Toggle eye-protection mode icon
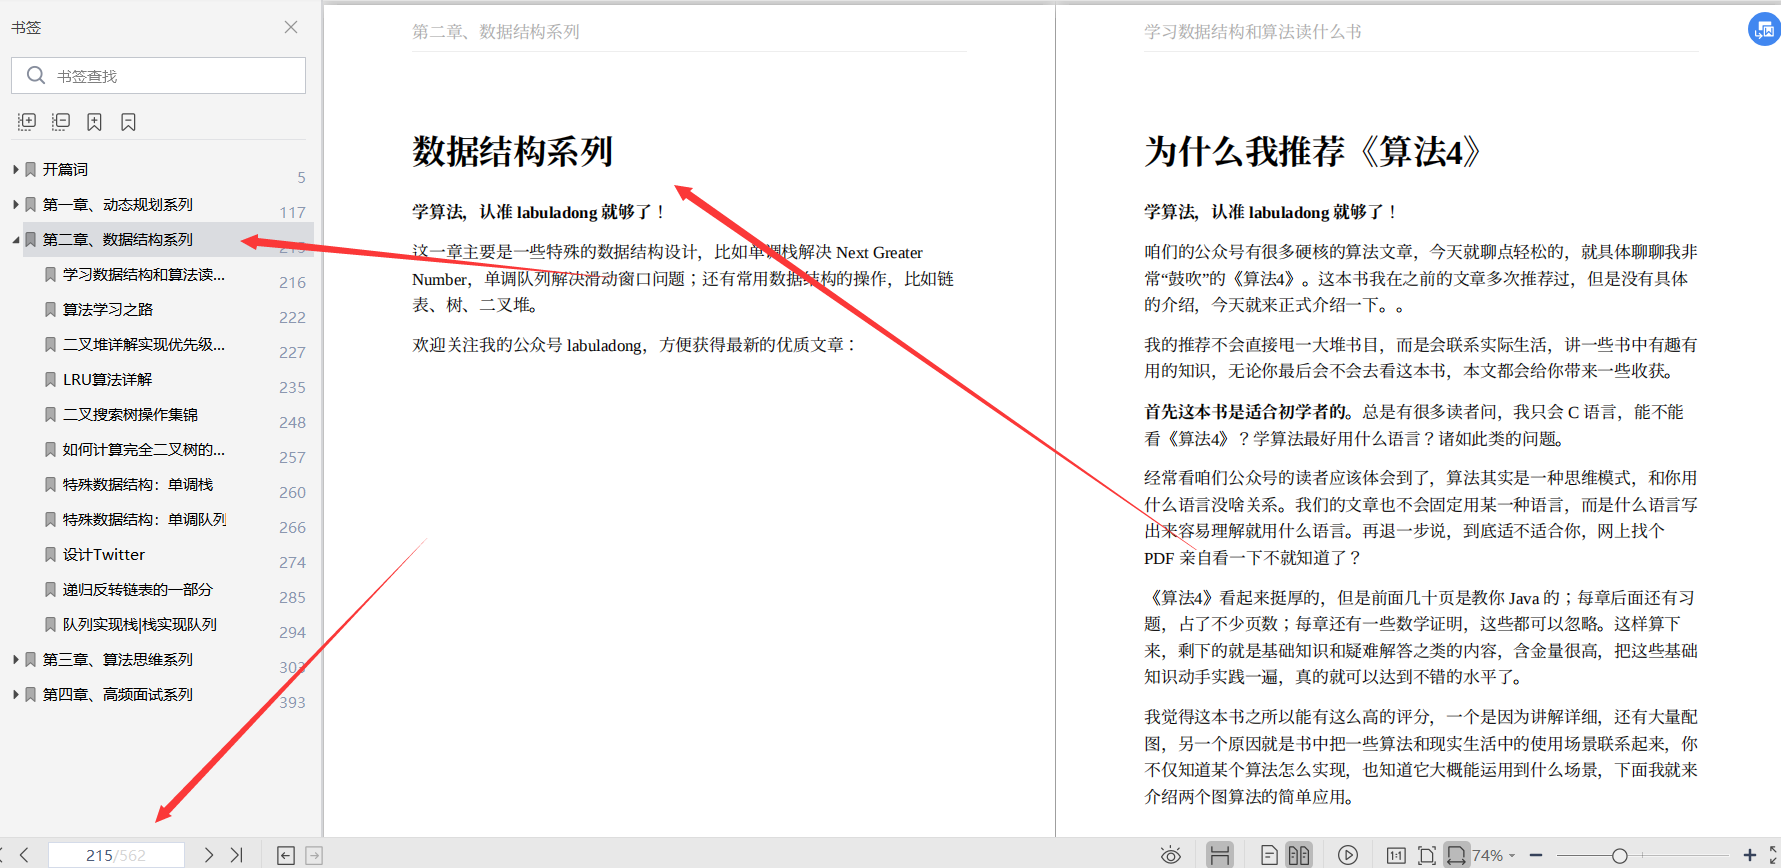1781x868 pixels. [1171, 855]
